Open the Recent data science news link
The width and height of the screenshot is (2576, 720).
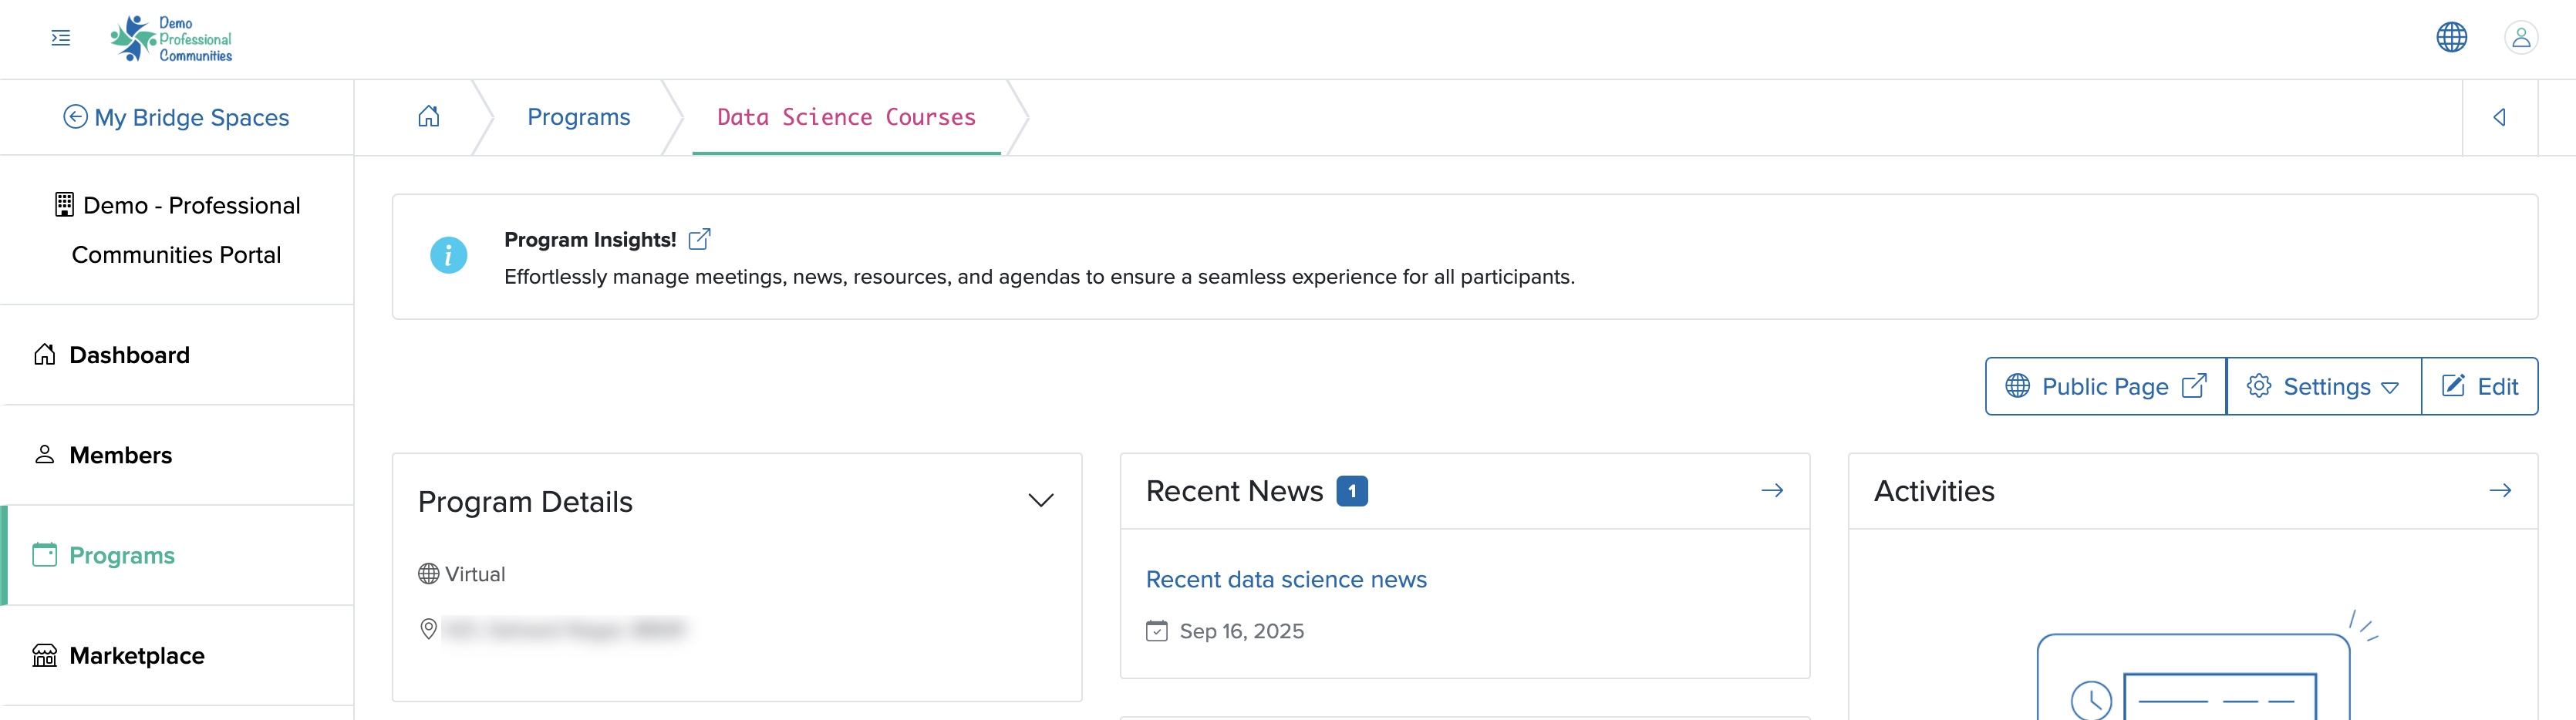point(1286,580)
